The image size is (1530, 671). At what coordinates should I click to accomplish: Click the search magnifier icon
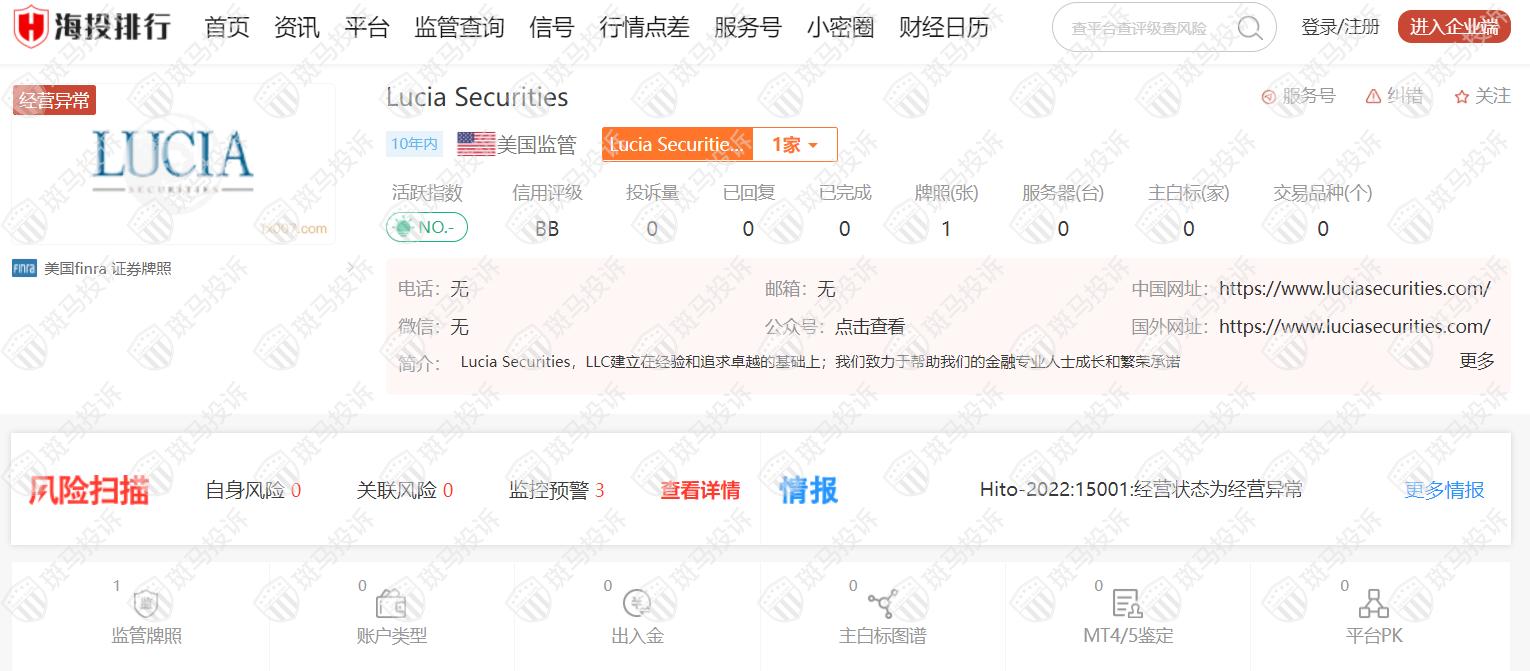pyautogui.click(x=1249, y=27)
